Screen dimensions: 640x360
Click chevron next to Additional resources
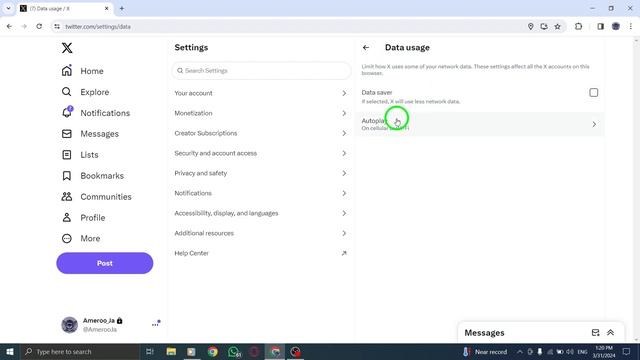coord(344,233)
